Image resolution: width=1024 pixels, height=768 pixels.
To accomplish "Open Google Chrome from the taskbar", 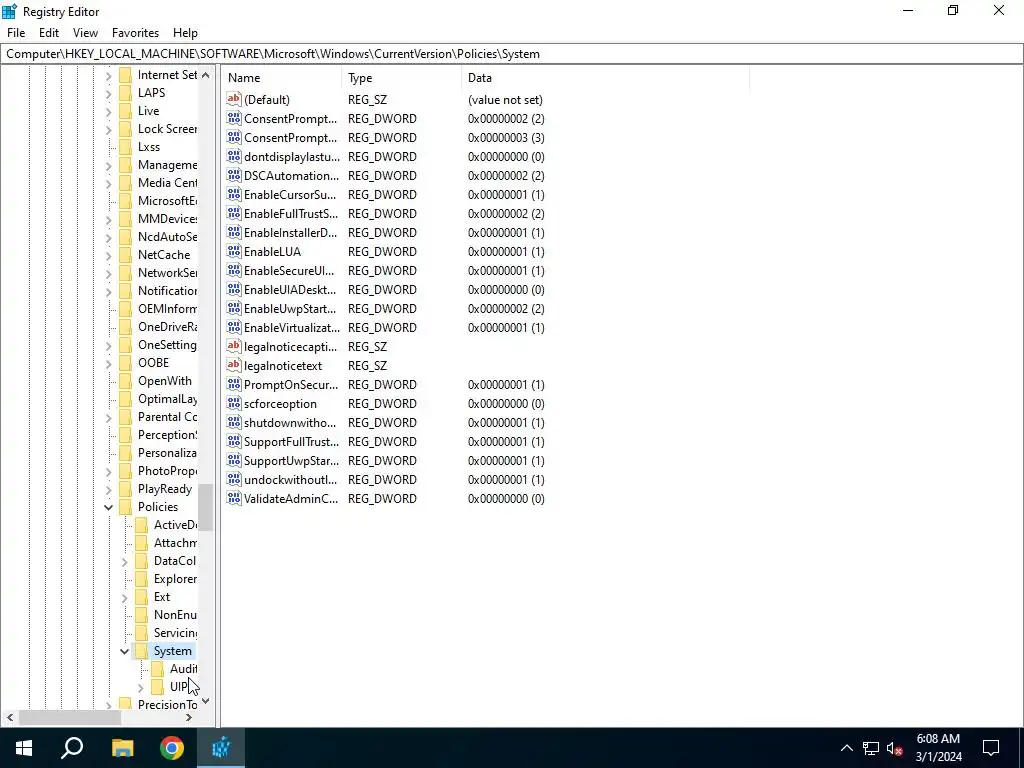I will pyautogui.click(x=172, y=748).
